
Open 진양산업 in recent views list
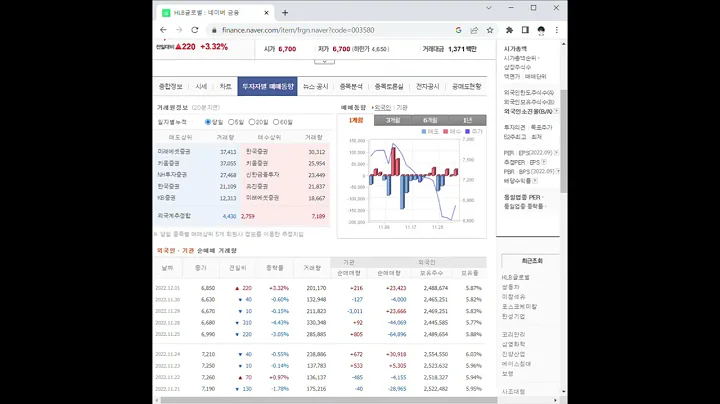point(513,354)
